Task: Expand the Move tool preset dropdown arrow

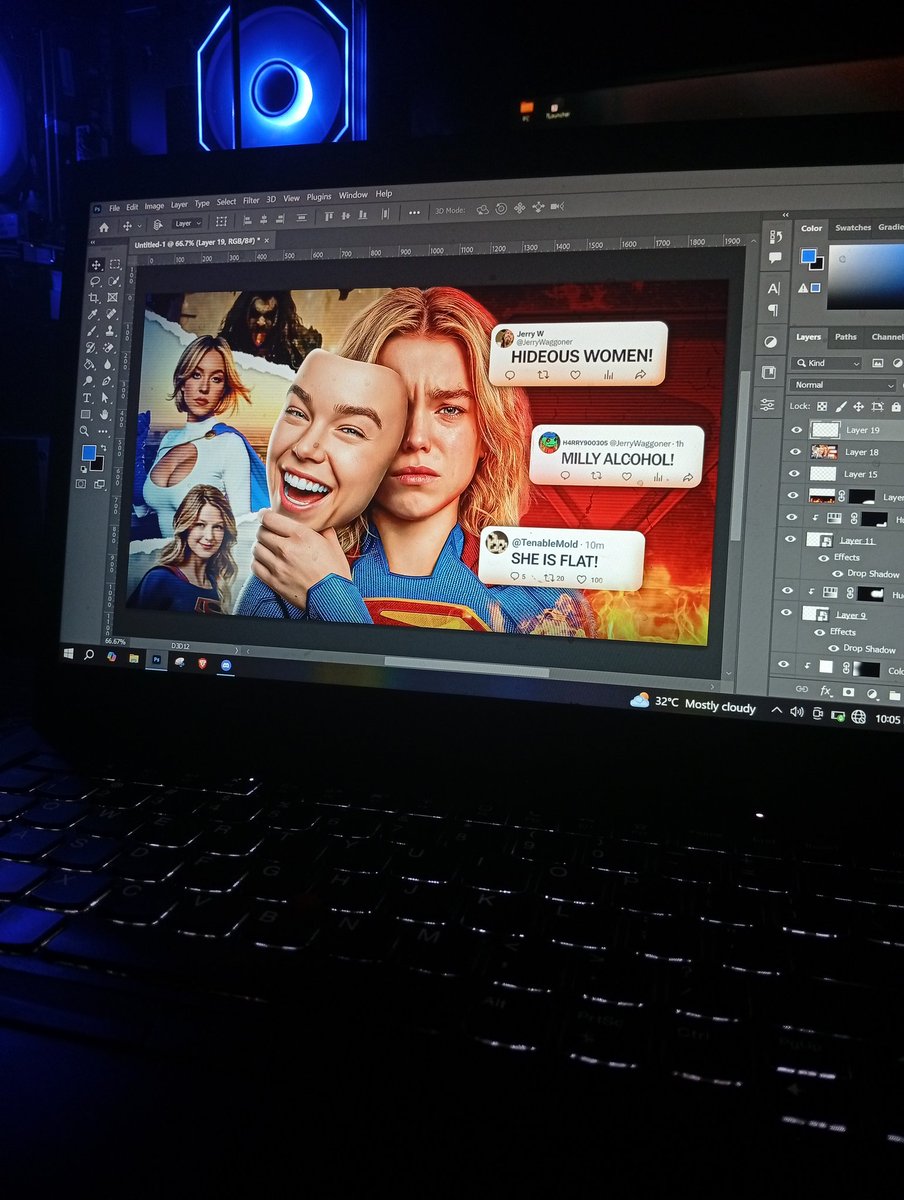Action: [139, 226]
